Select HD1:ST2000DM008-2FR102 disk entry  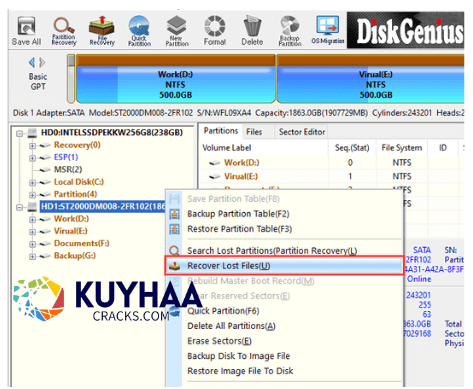click(x=103, y=207)
